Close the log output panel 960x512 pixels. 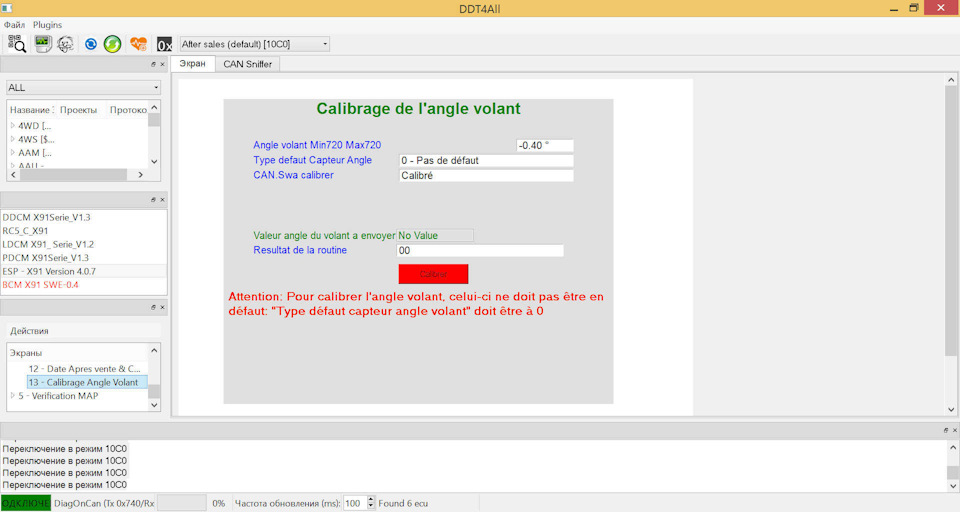tap(954, 431)
